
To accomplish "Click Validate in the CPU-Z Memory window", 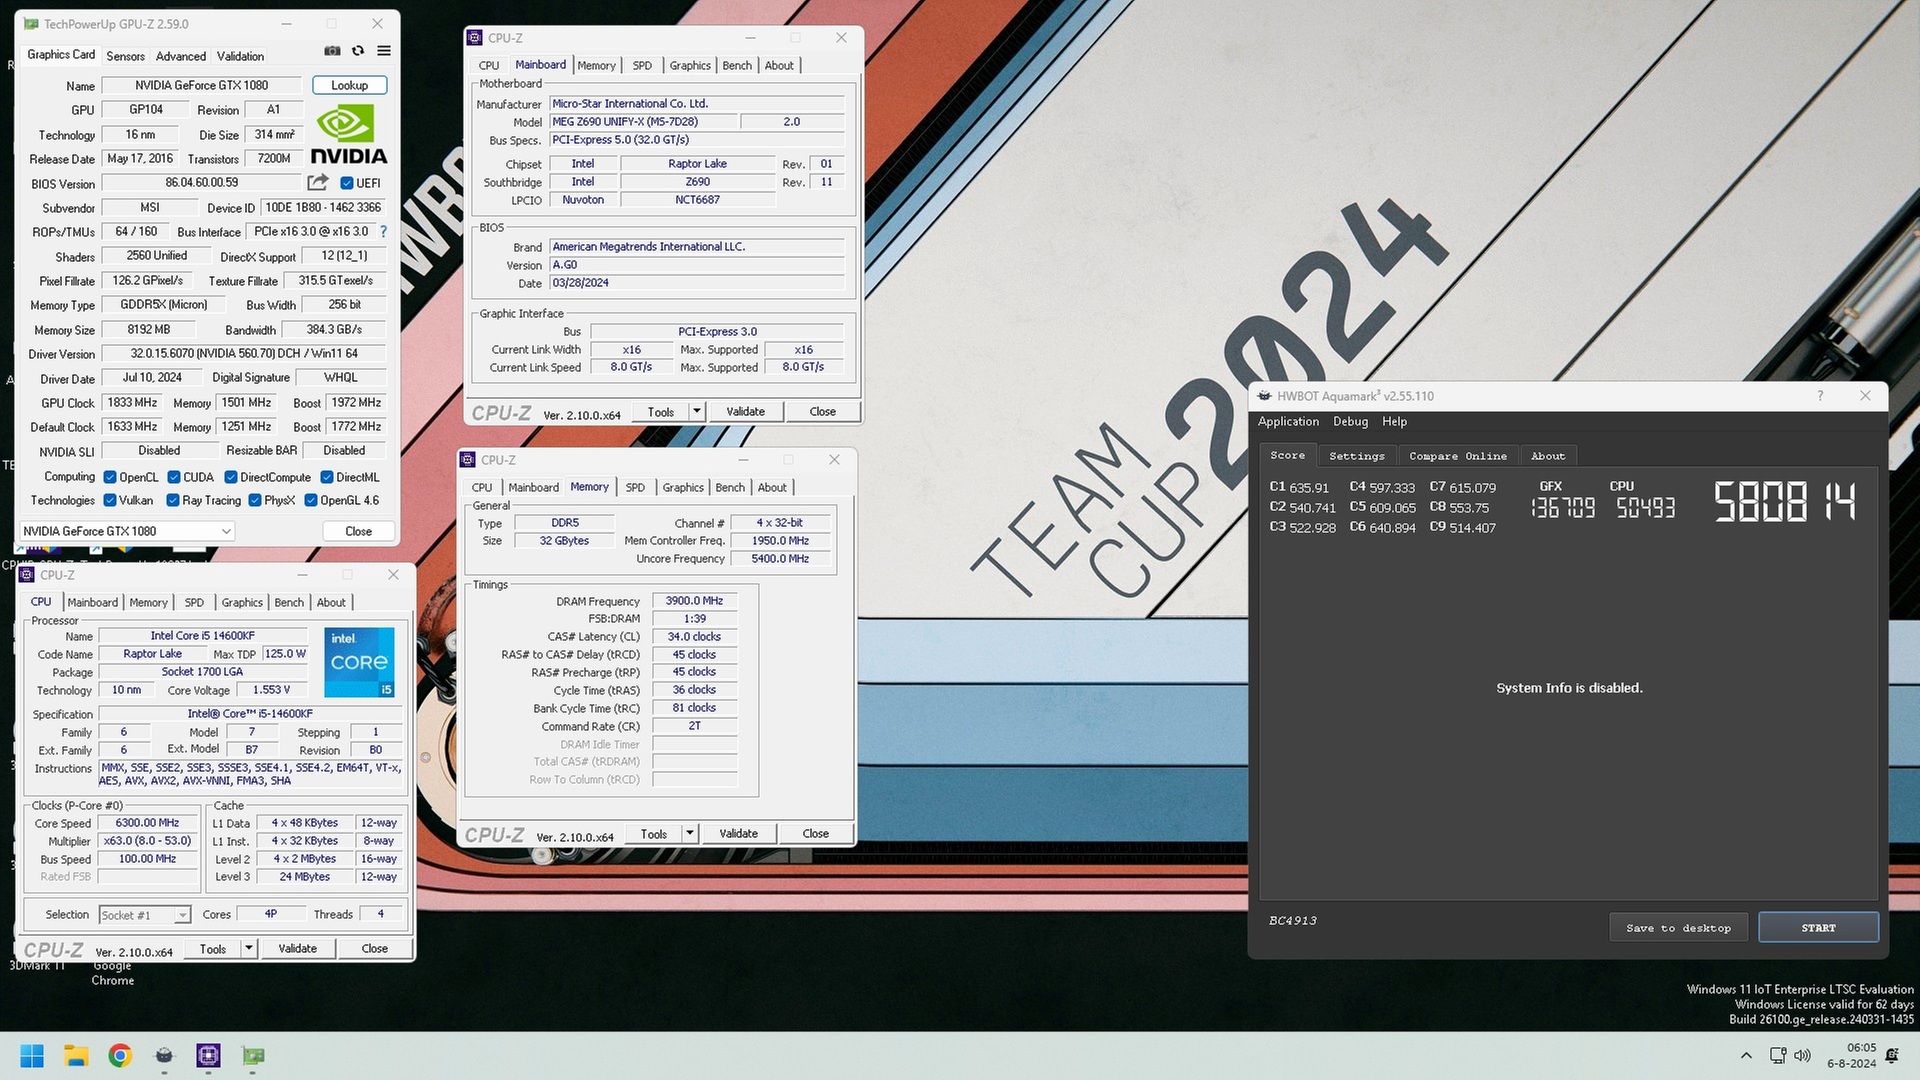I will (738, 833).
